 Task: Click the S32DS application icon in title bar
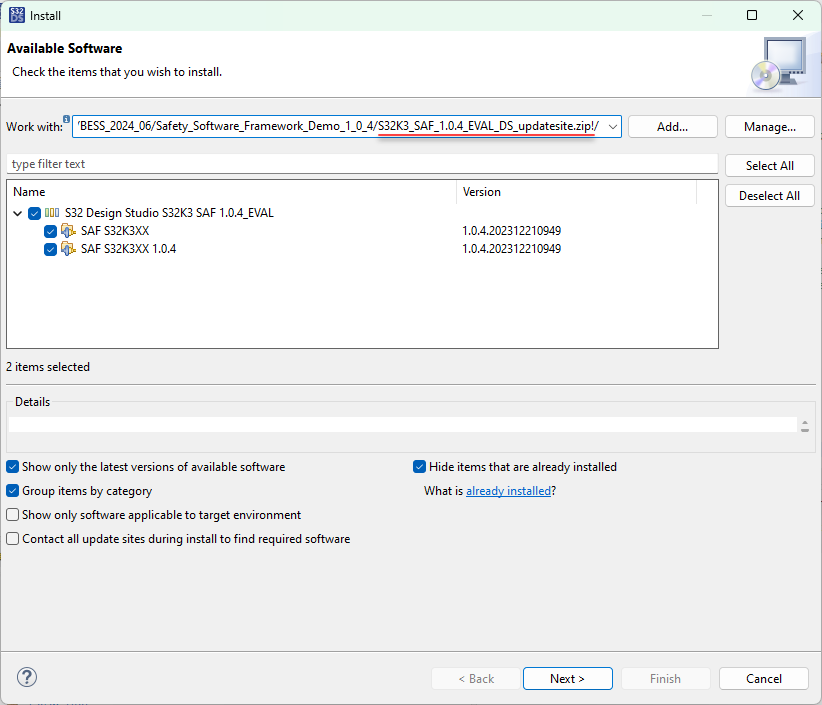click(x=14, y=15)
